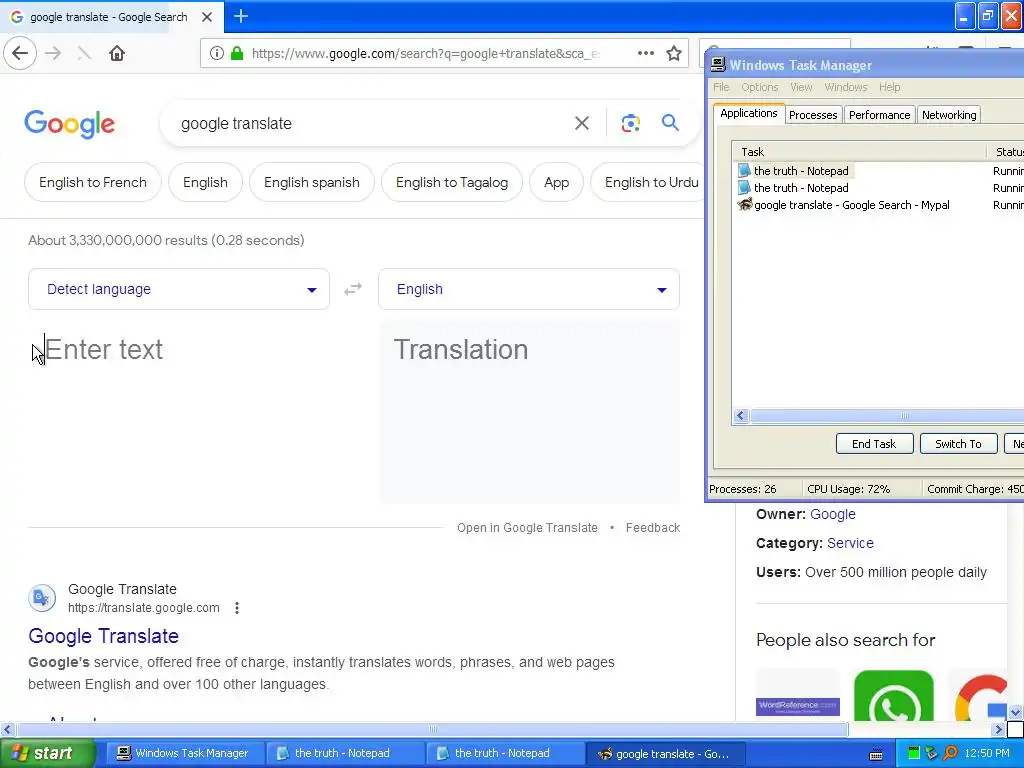Click the google translate search field
This screenshot has width=1024, height=768.
366,123
